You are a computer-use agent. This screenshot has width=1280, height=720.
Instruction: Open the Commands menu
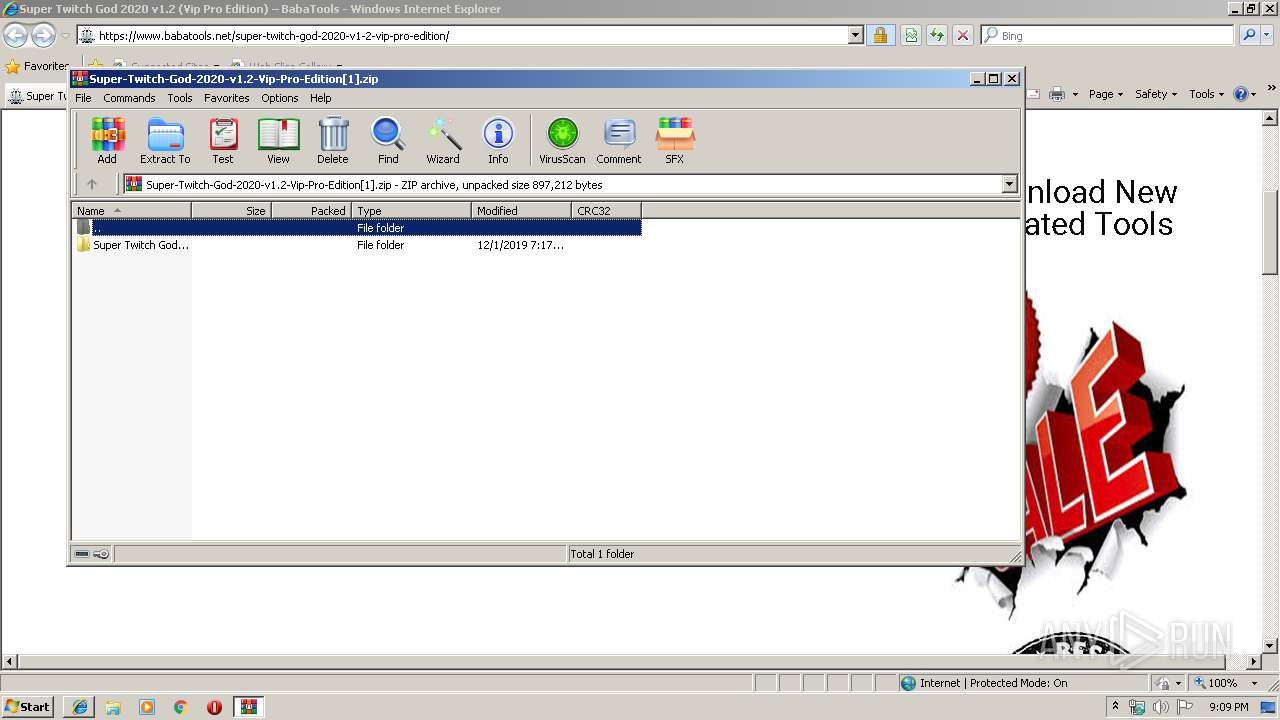[x=129, y=98]
